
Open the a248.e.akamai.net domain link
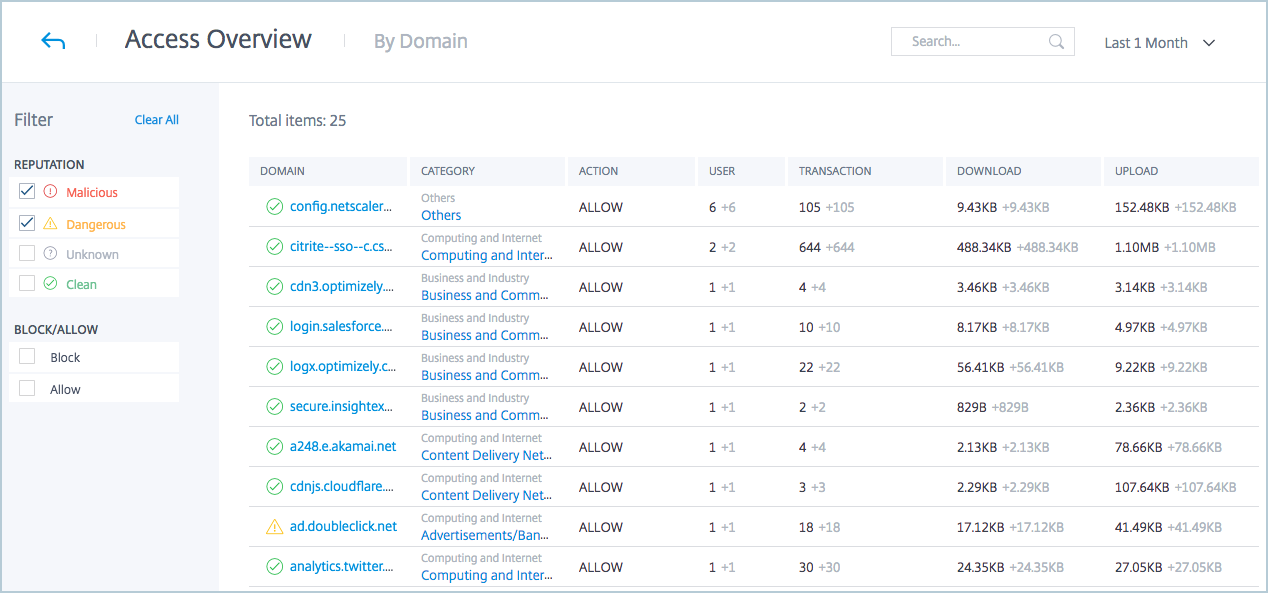(343, 447)
